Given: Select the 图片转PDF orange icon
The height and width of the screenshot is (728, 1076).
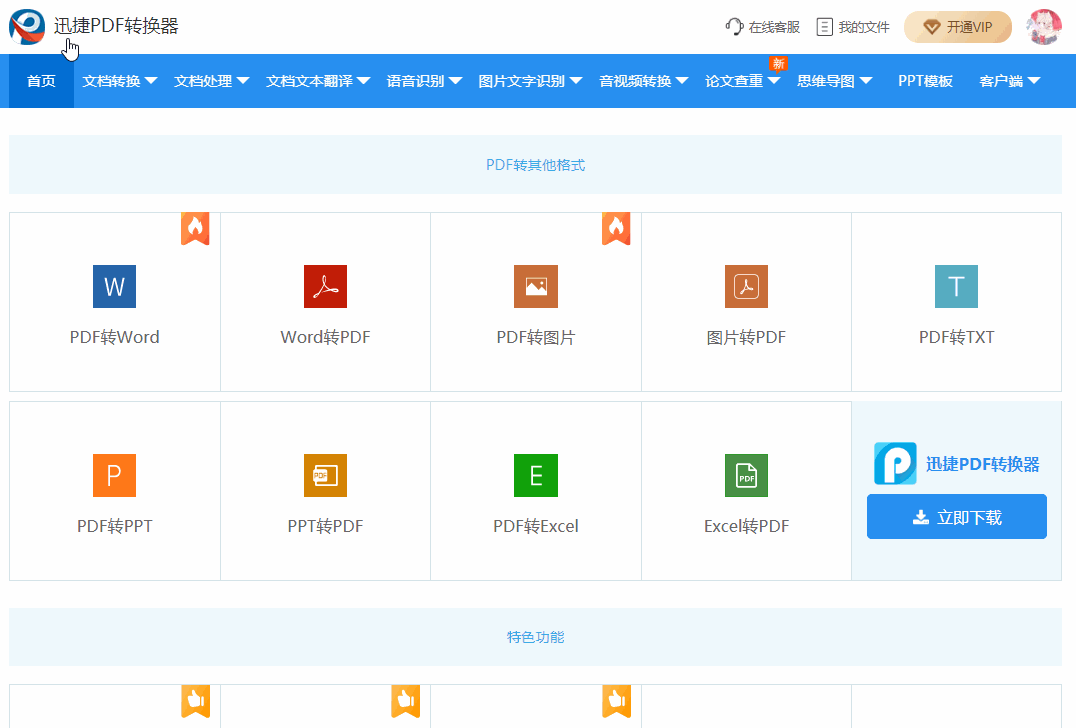Looking at the screenshot, I should [747, 286].
